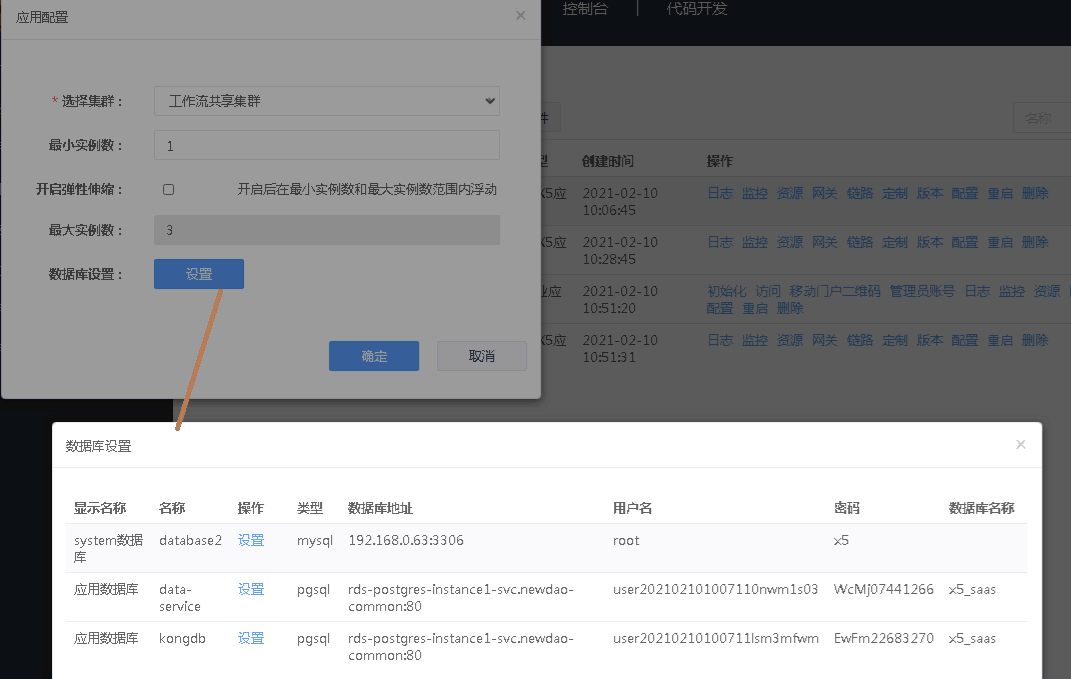Switch to the 控制台 tab
This screenshot has height=679, width=1071.
tap(585, 9)
